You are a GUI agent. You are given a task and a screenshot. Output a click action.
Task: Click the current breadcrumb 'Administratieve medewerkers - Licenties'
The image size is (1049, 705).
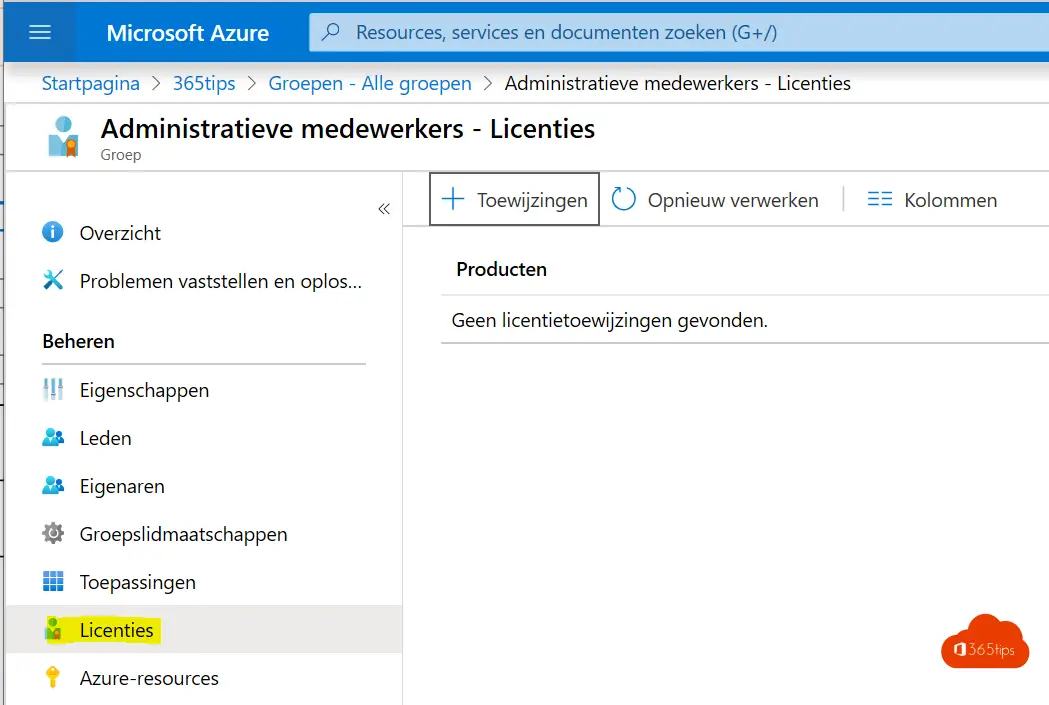pos(678,84)
